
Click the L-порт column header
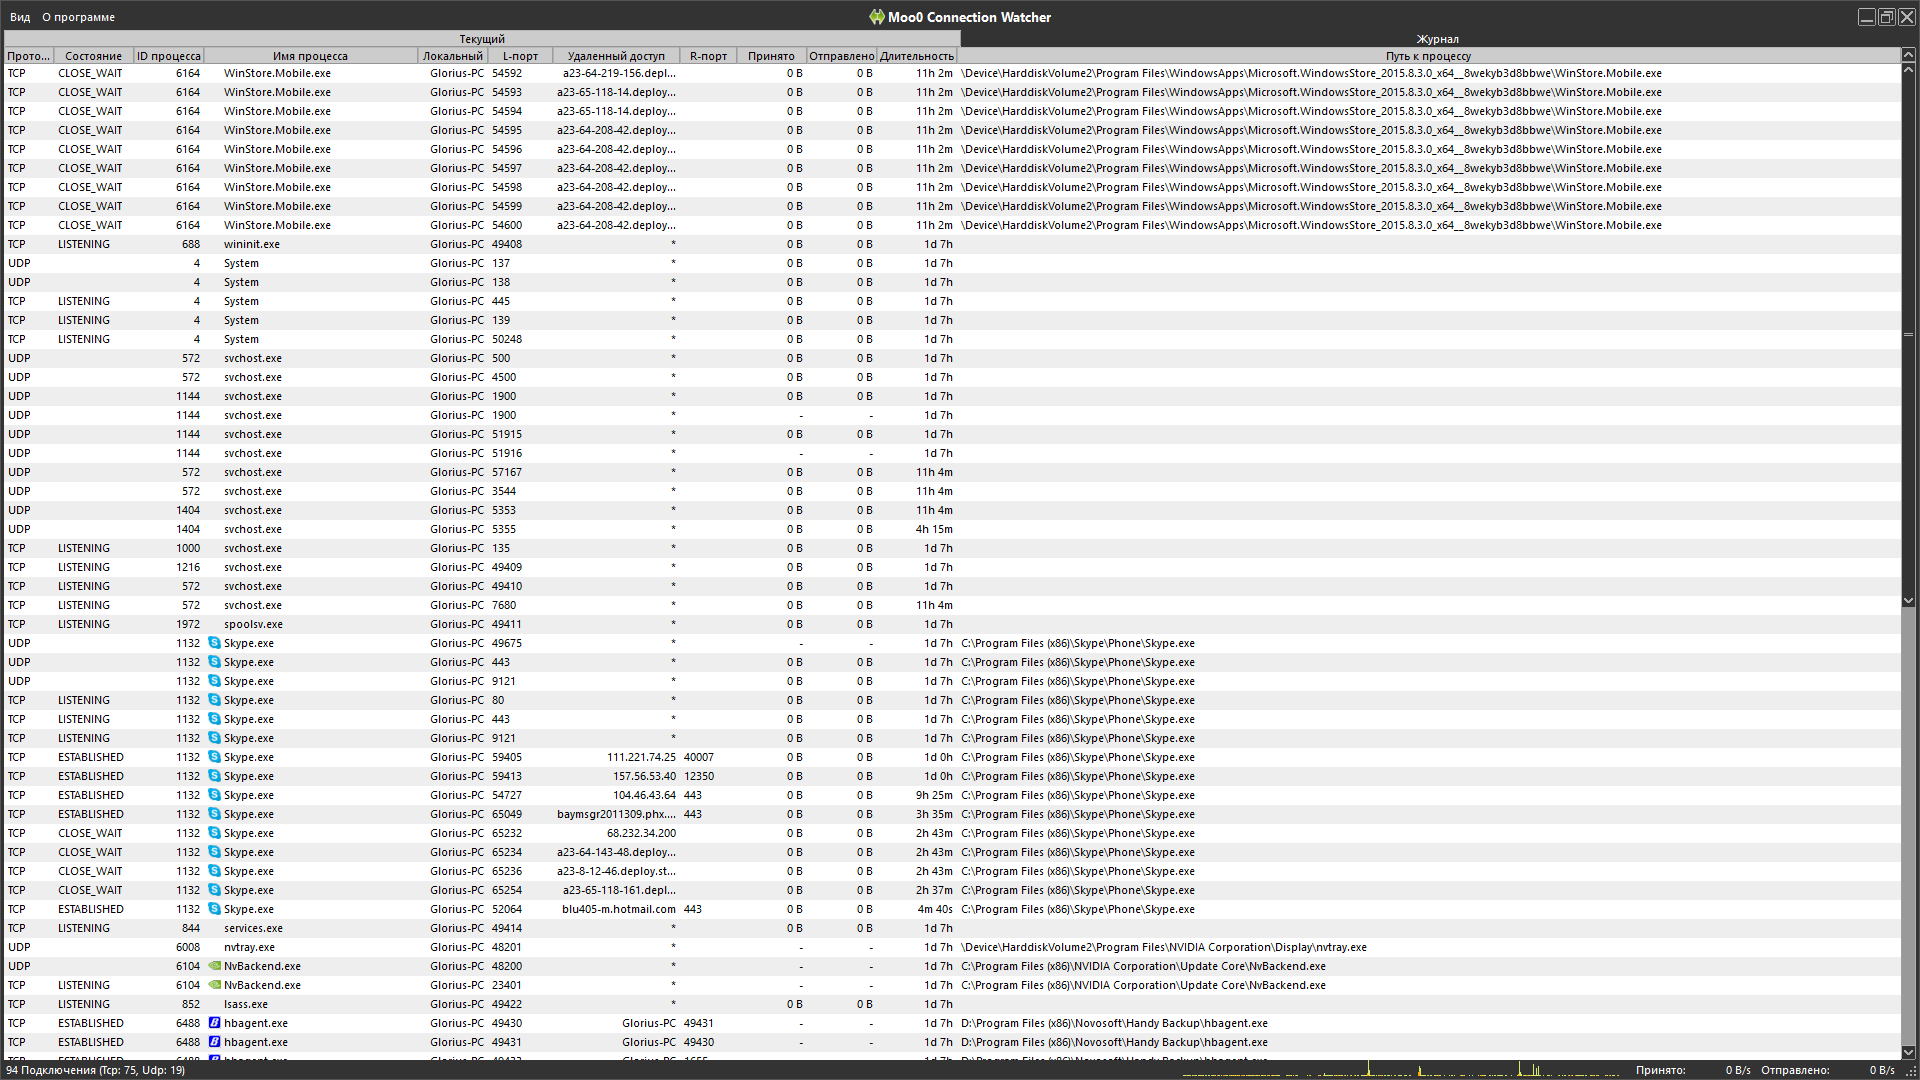[x=520, y=56]
